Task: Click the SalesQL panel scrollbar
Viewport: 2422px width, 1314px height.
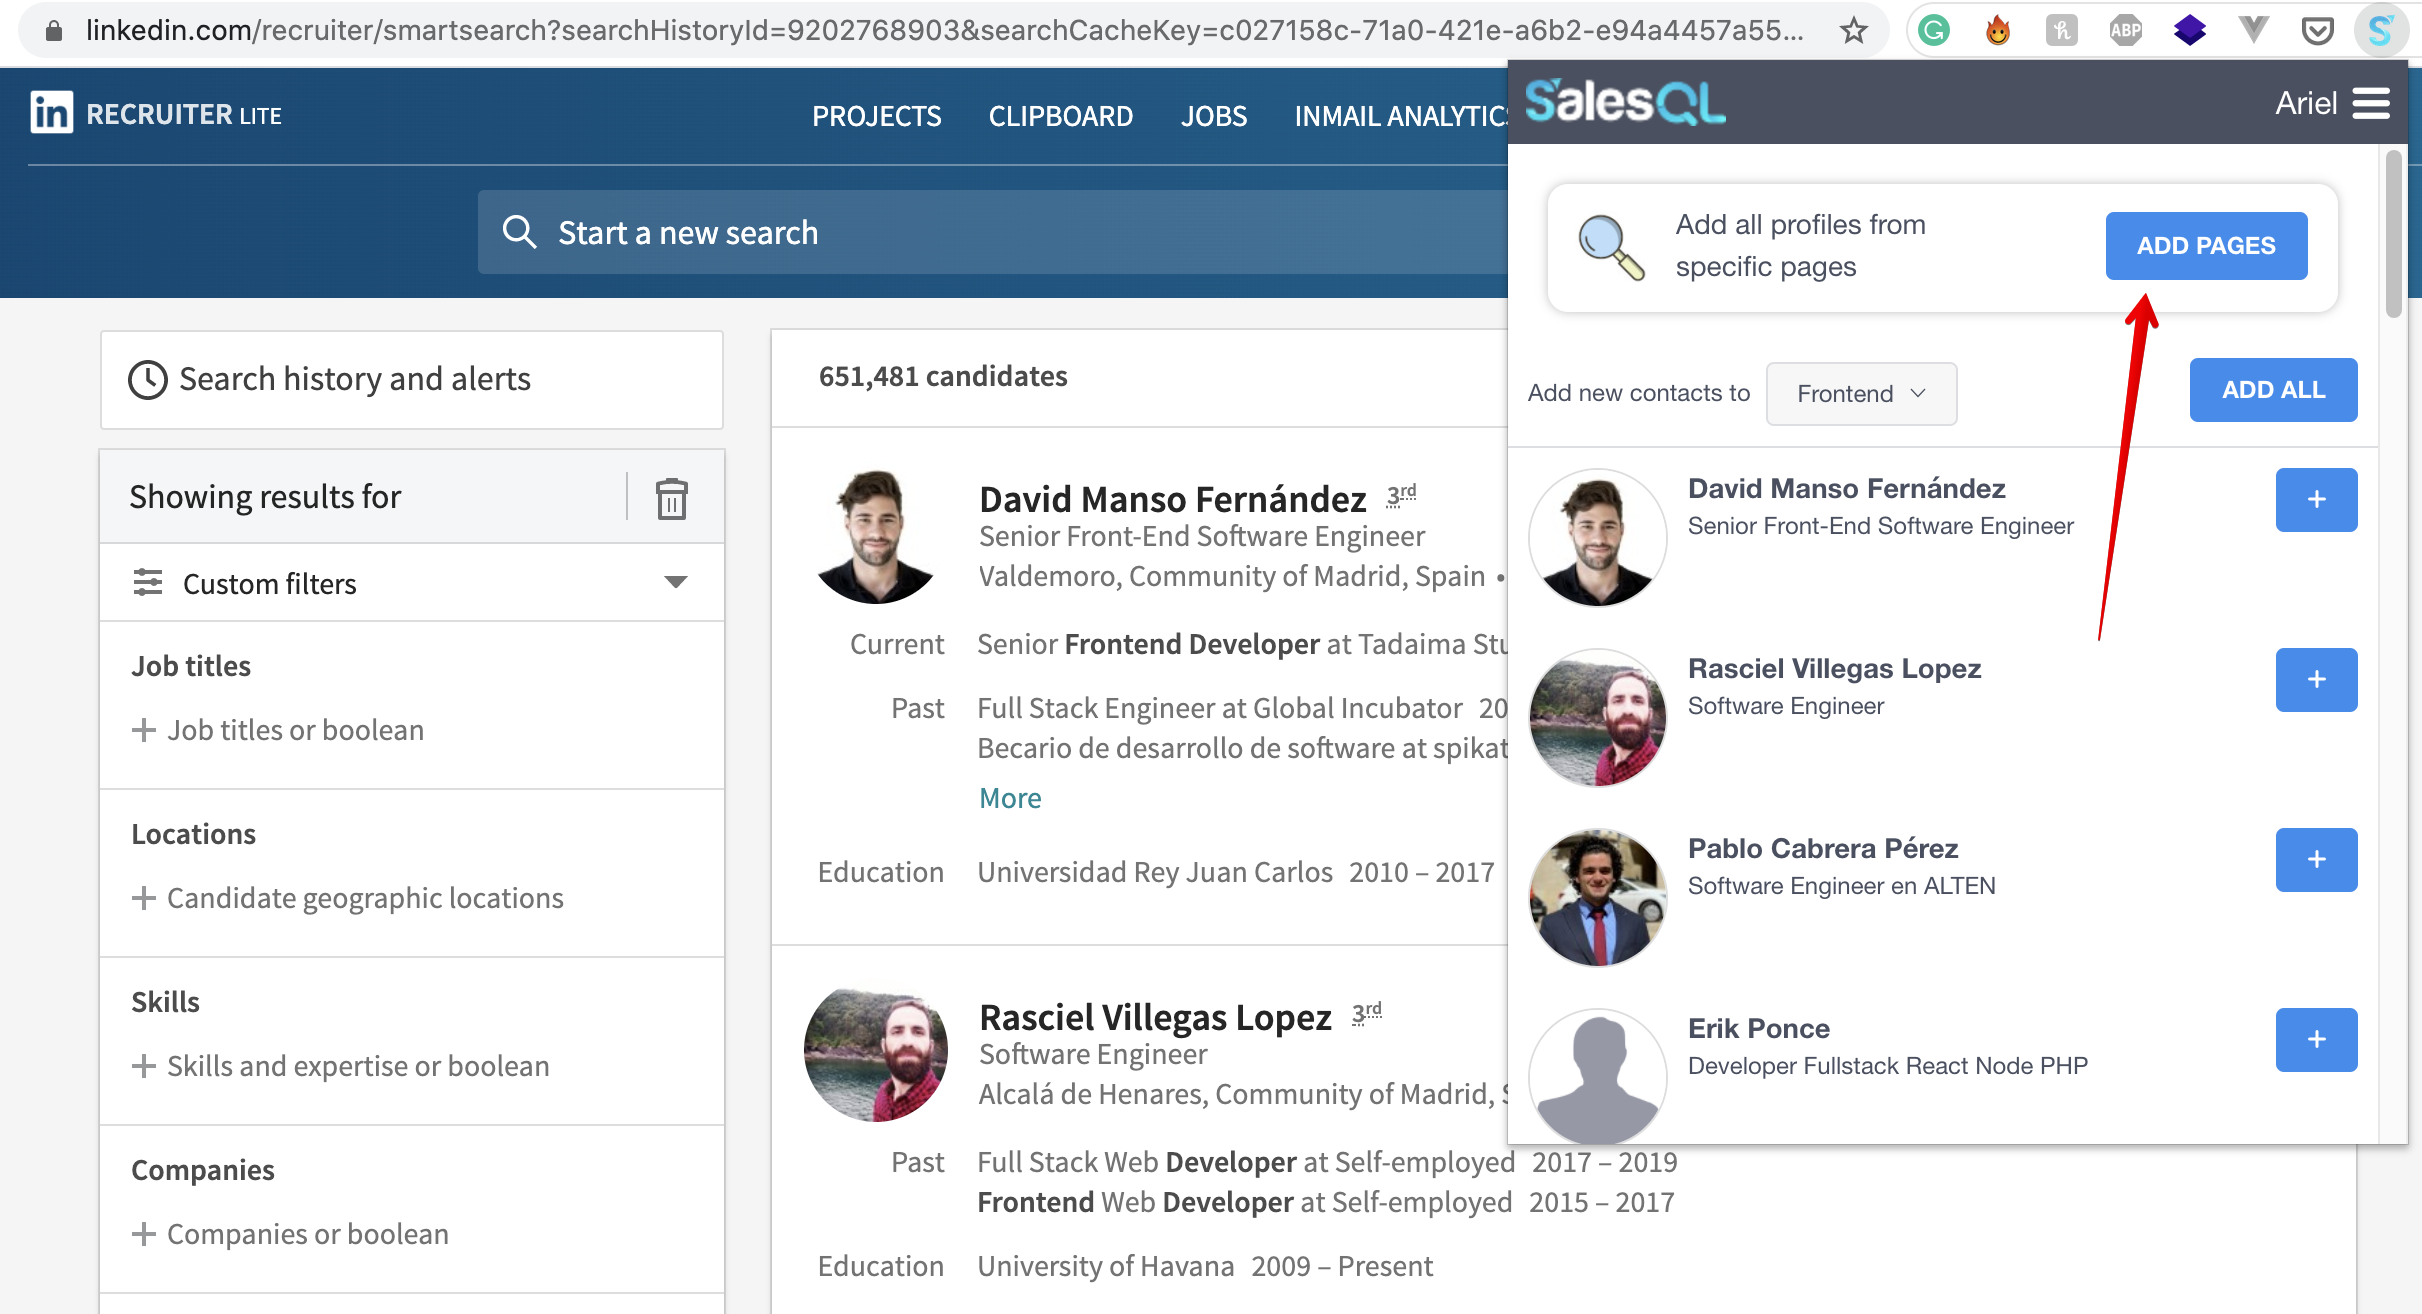Action: point(2392,234)
